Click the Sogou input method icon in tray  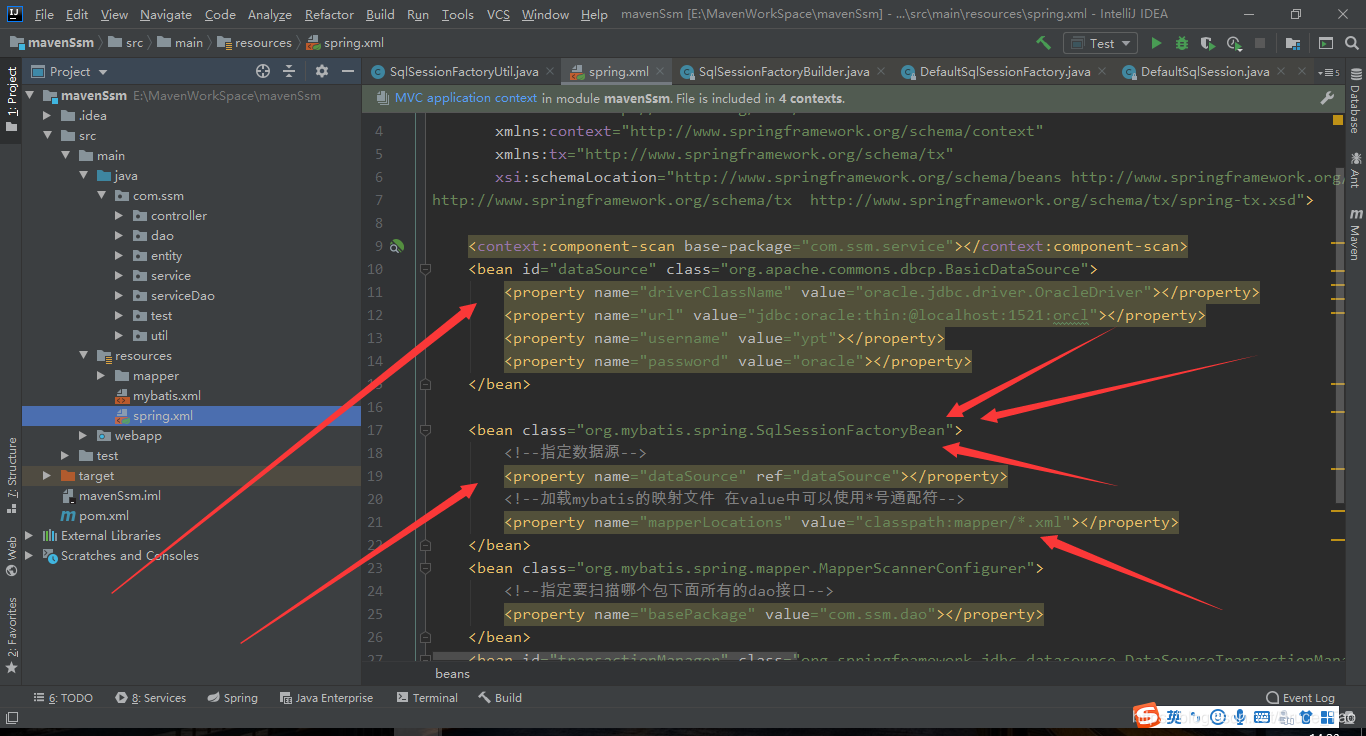pos(1146,716)
